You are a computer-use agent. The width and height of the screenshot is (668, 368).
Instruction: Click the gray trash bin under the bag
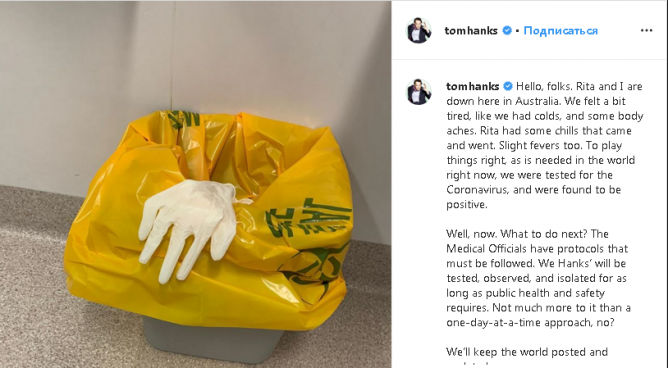tap(212, 339)
